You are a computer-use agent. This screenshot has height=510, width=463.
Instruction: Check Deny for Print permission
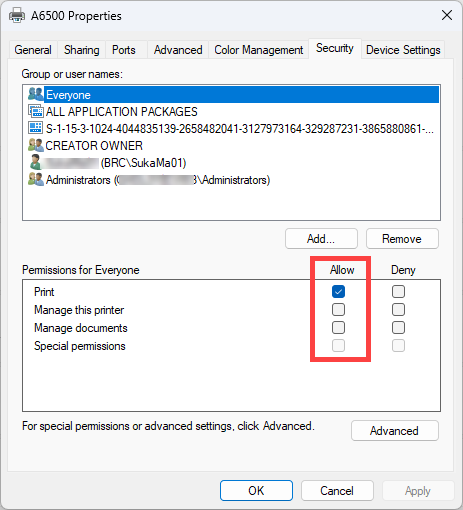coord(398,292)
